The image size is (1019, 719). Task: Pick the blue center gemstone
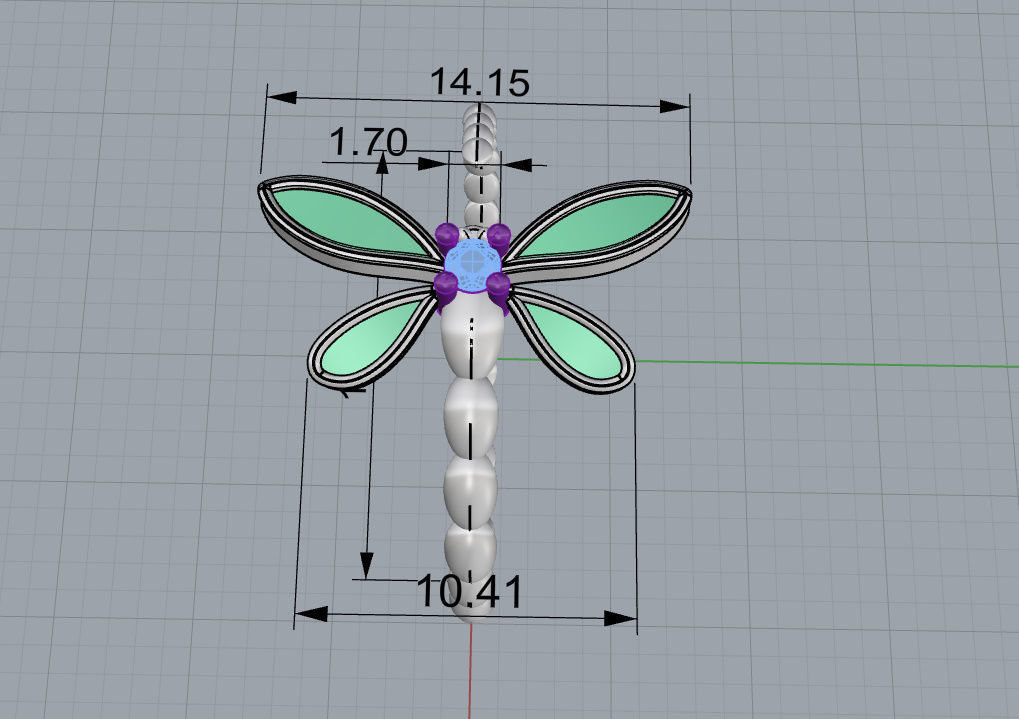click(472, 265)
